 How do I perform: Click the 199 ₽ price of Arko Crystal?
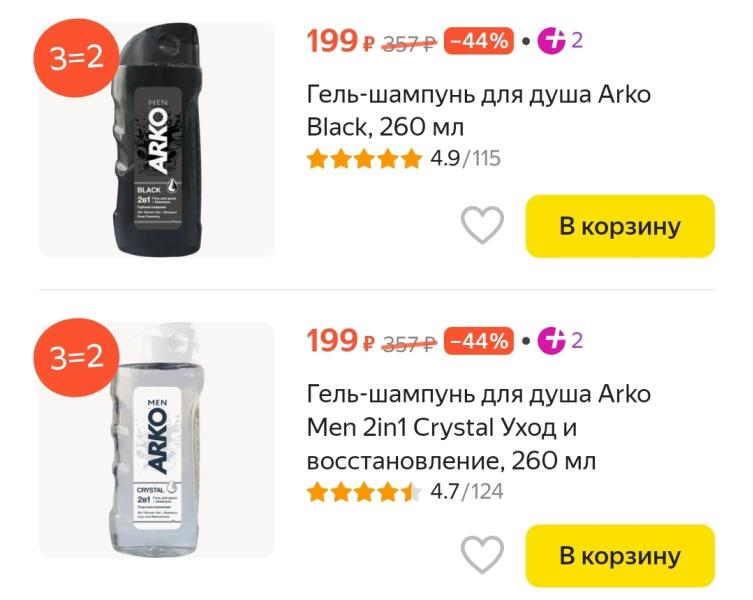(x=340, y=341)
